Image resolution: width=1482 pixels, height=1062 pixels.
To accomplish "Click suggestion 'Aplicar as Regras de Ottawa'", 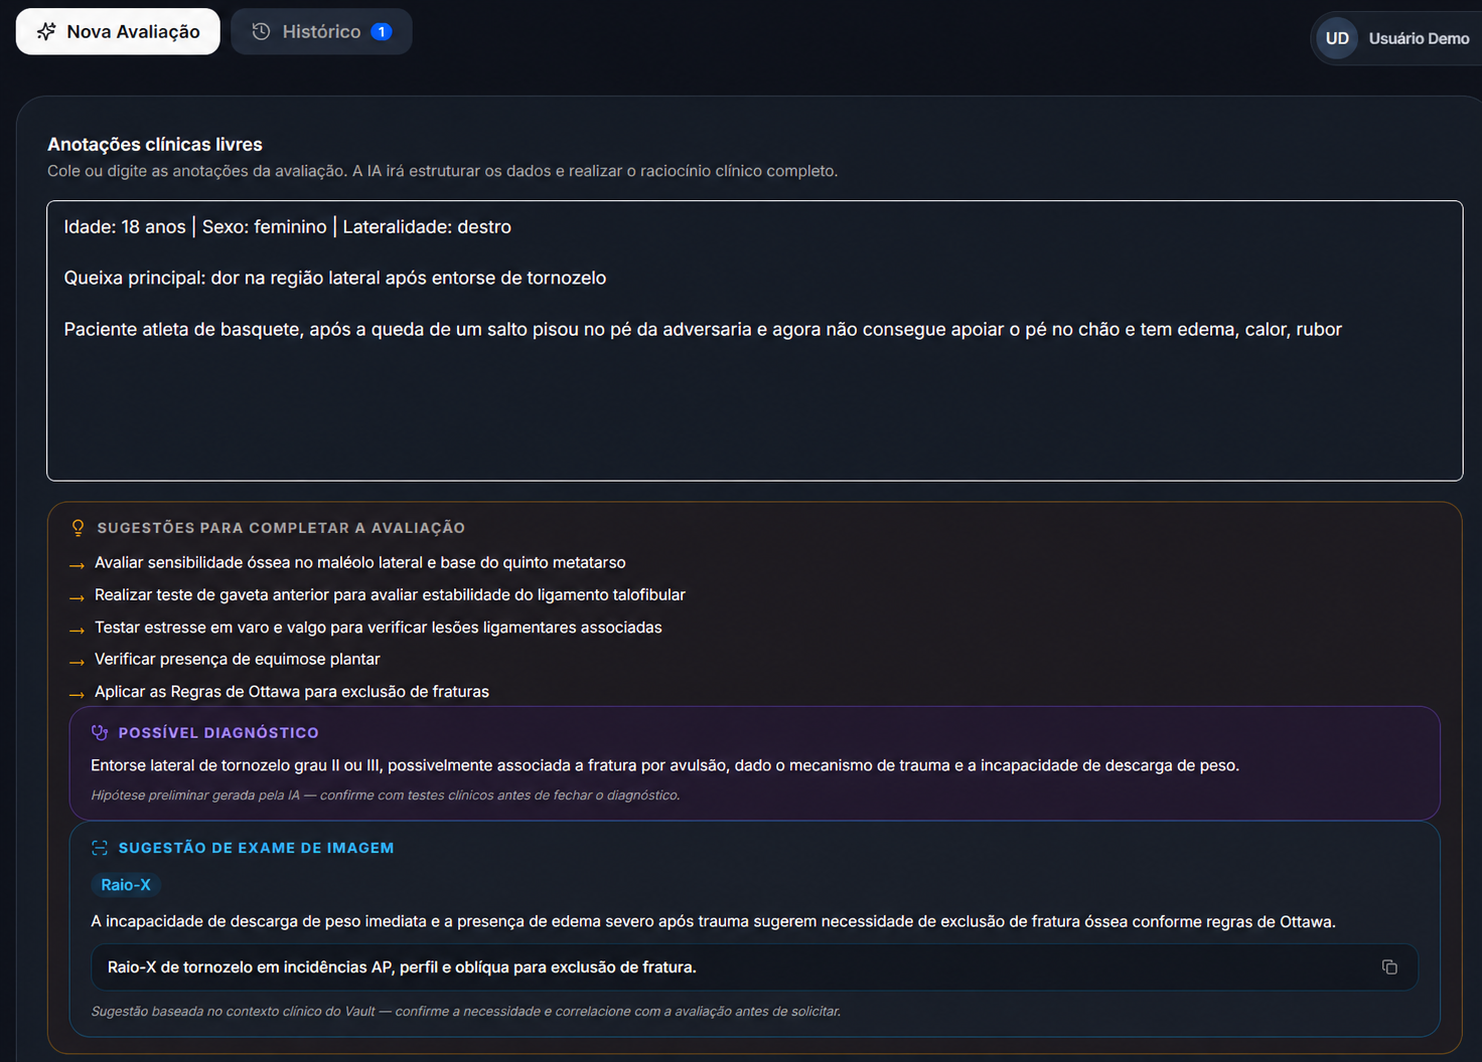I will tap(292, 692).
